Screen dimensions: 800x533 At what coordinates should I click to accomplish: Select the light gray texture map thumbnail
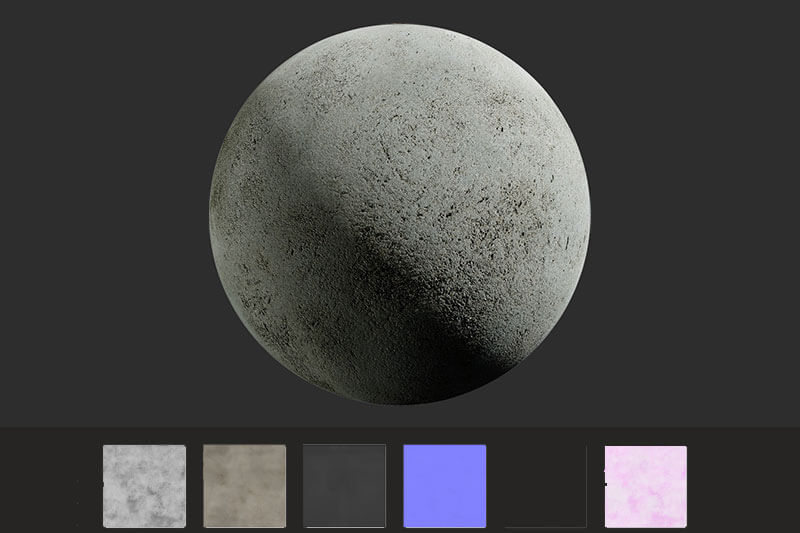click(144, 486)
